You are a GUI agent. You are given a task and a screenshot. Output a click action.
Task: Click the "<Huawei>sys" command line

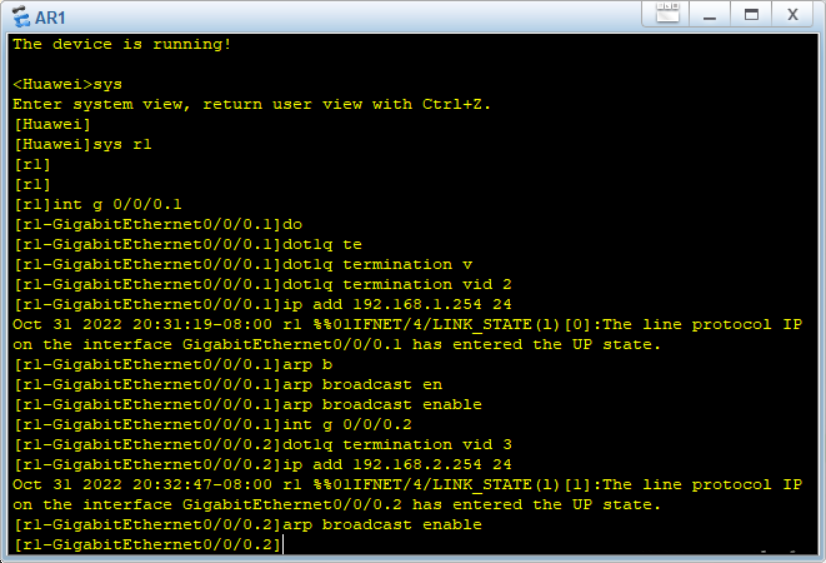coord(67,84)
